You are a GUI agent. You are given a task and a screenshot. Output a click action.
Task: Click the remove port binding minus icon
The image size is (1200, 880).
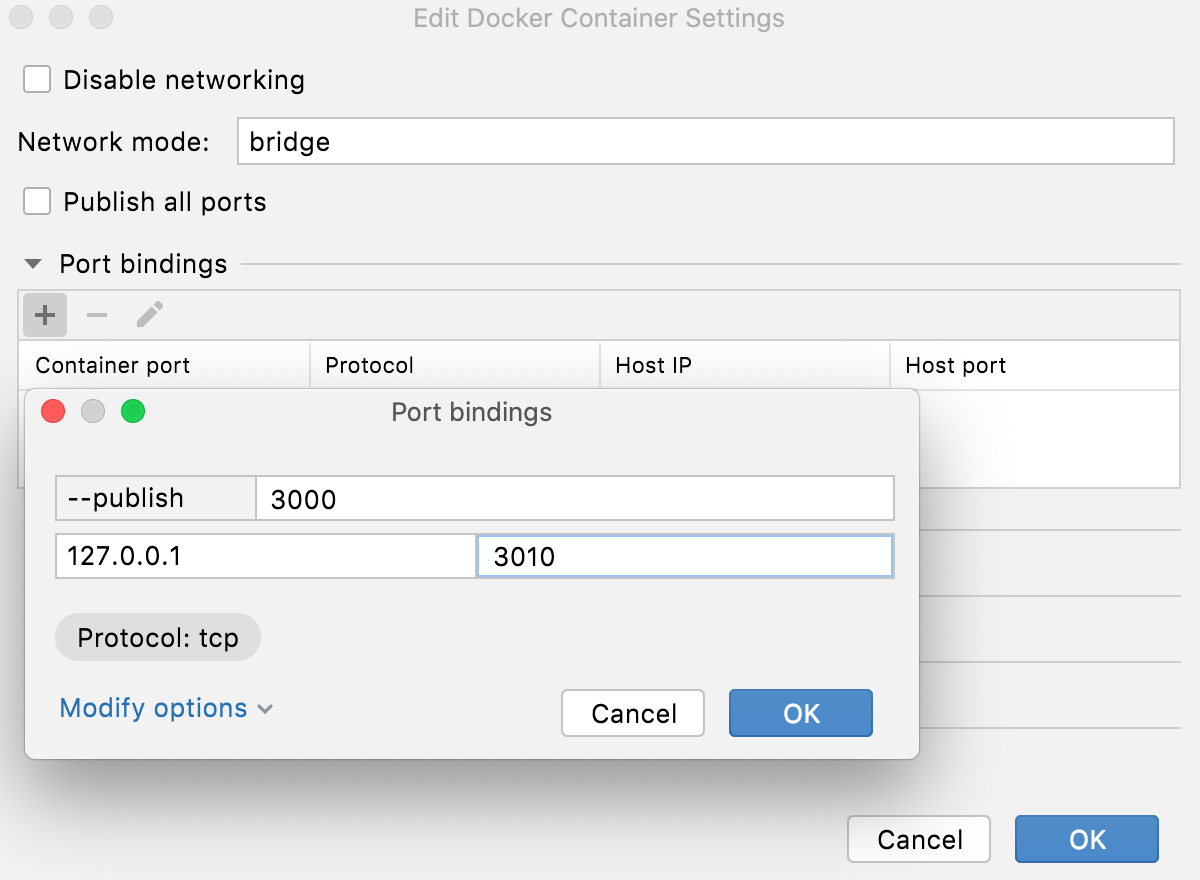point(96,314)
